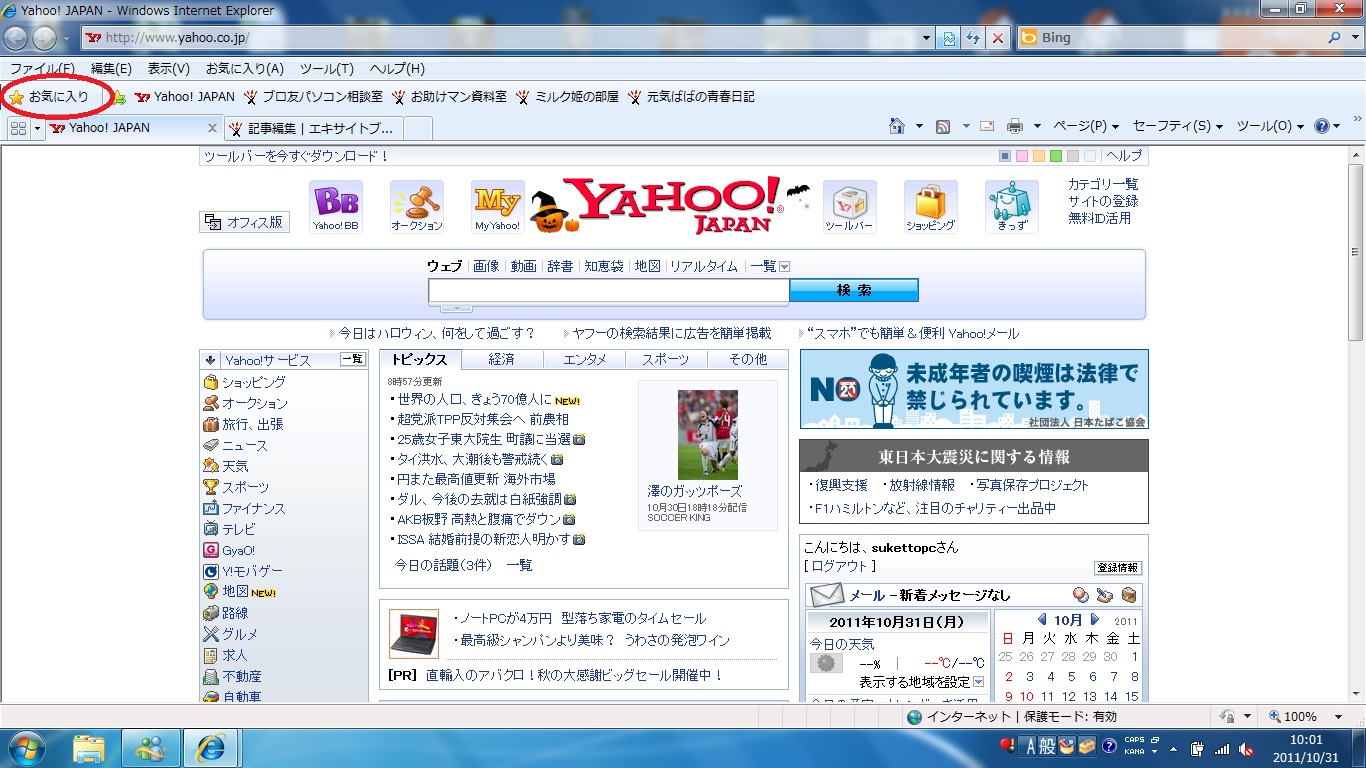
Task: Open the zoom level 100% dropdown
Action: point(1337,716)
